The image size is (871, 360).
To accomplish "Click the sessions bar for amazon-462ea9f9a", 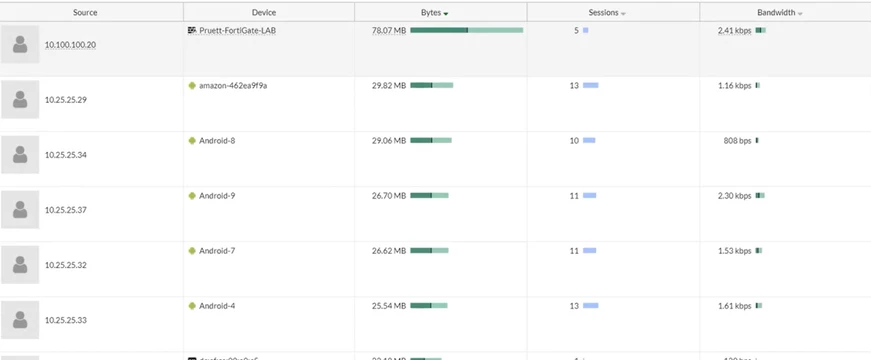I will tap(590, 85).
